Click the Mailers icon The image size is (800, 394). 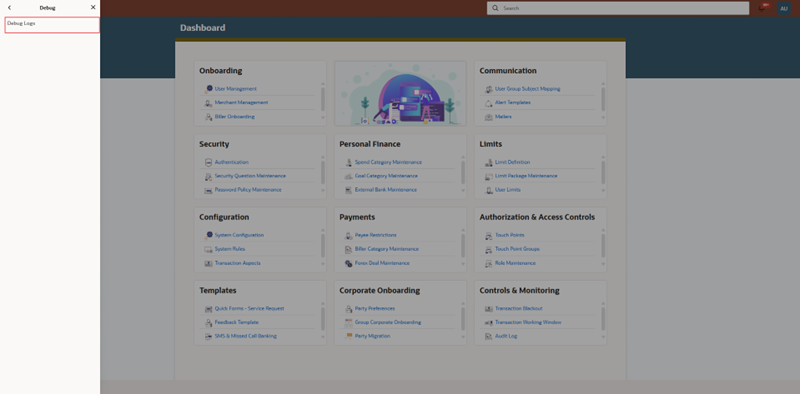(x=488, y=117)
